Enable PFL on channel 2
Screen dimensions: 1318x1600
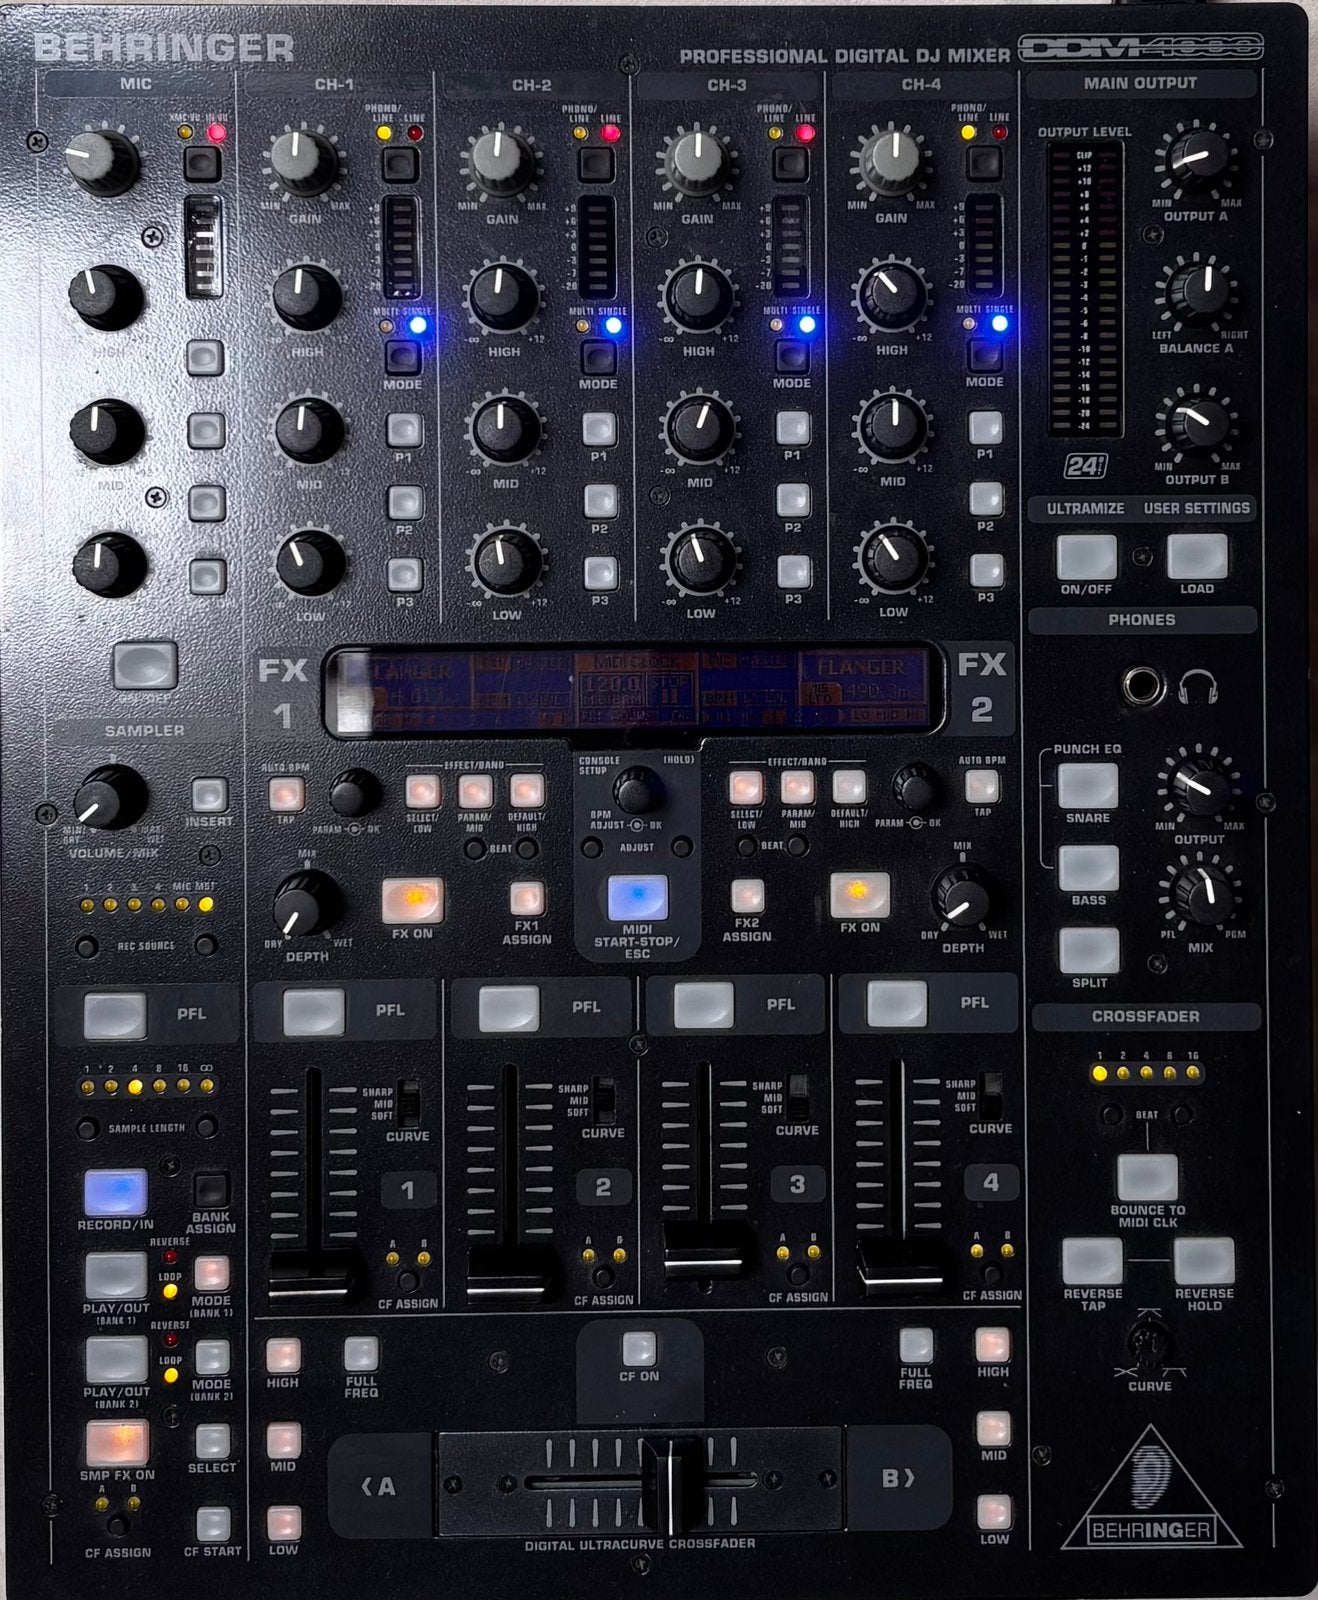[509, 1009]
